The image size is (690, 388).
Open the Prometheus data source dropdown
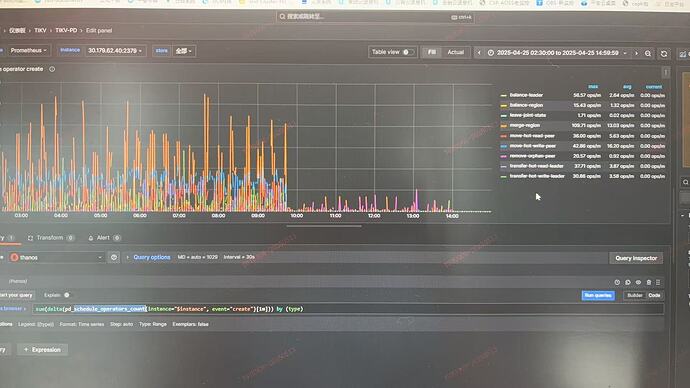pos(29,51)
